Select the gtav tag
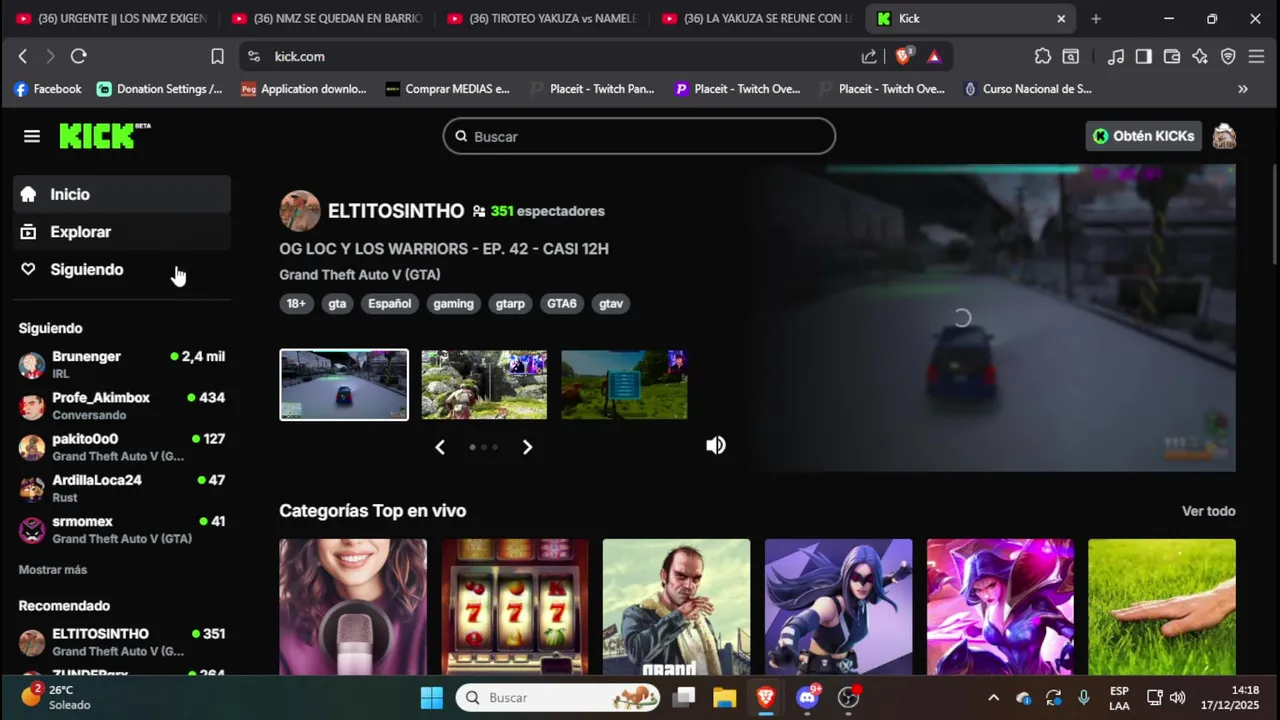 coord(611,304)
